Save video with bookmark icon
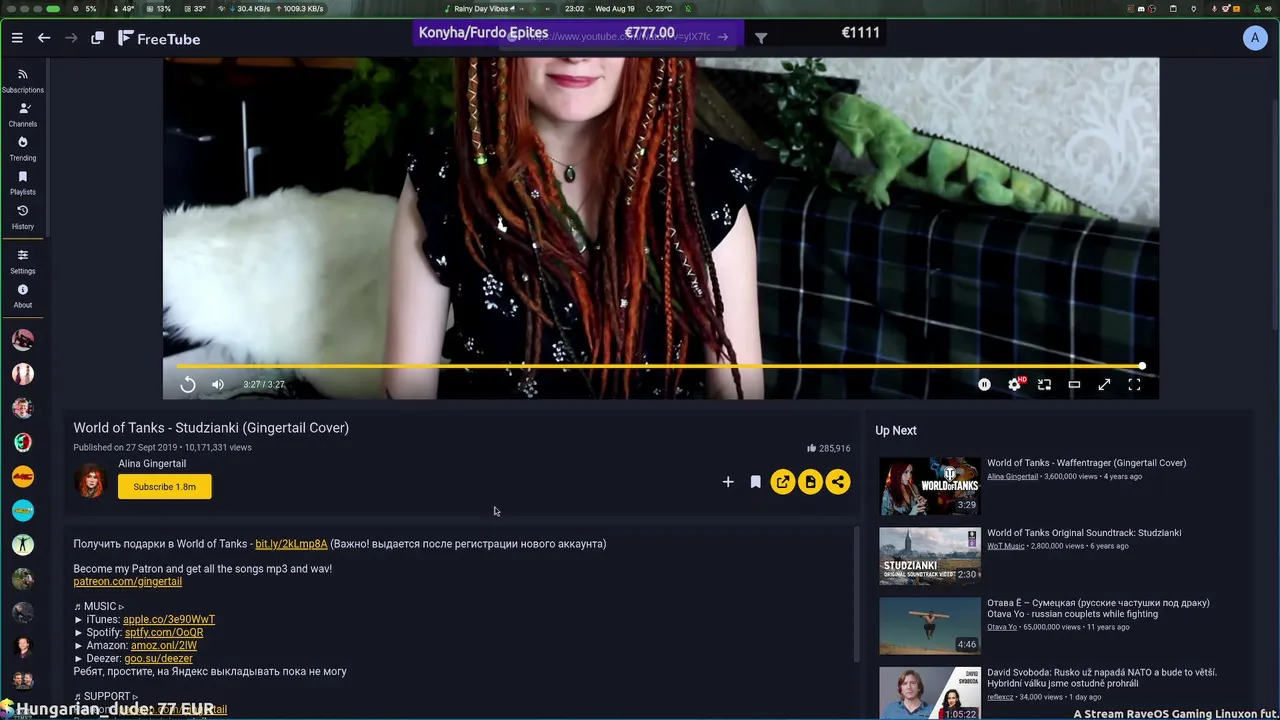The width and height of the screenshot is (1280, 720). (755, 482)
